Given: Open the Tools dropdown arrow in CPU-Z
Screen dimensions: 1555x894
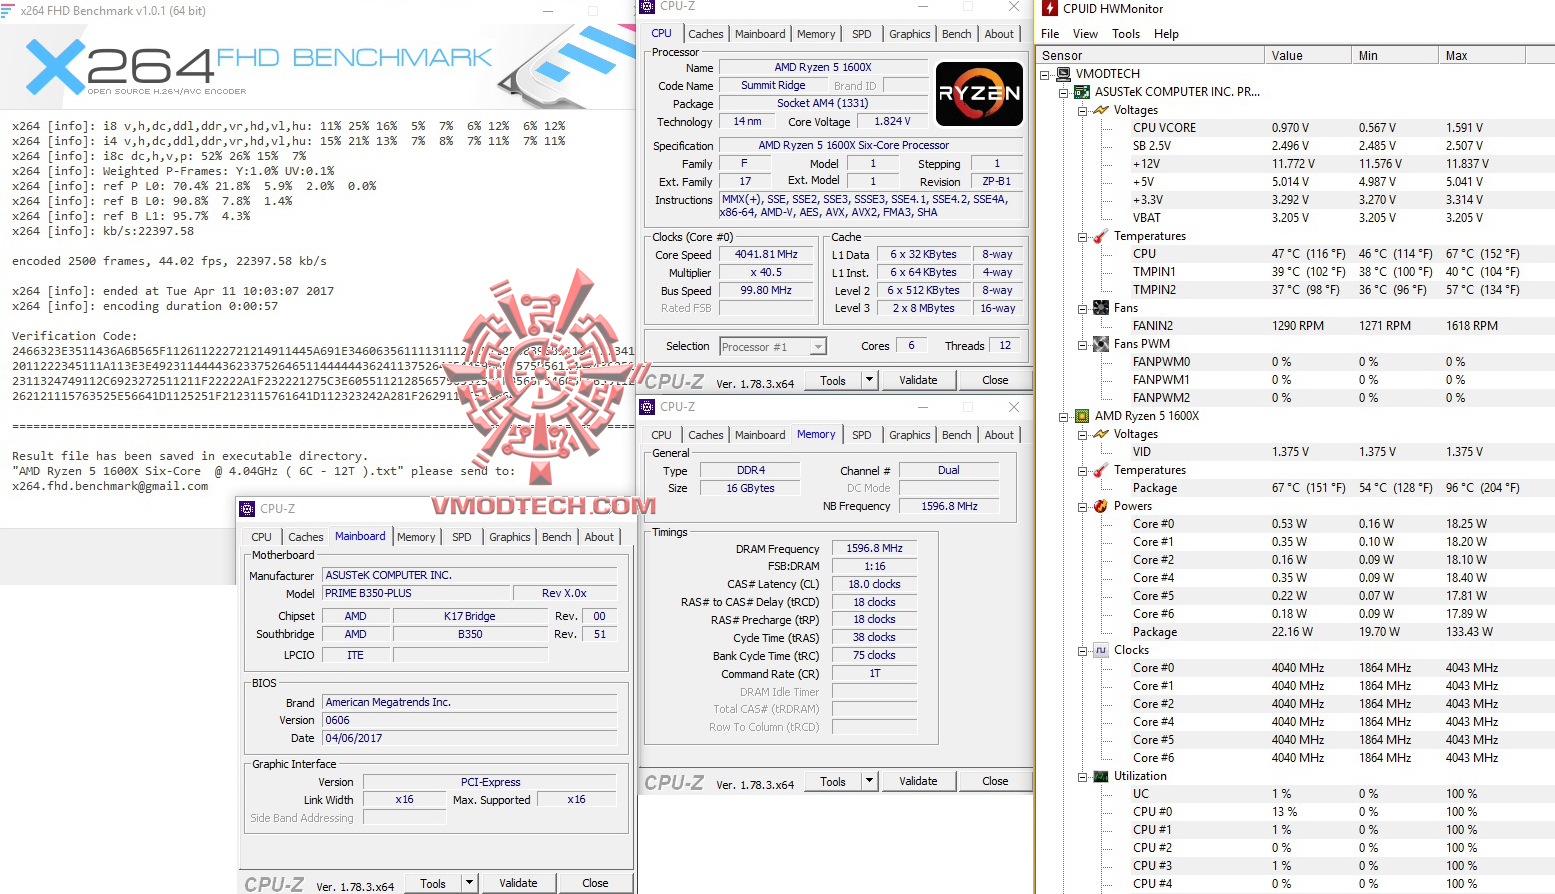Looking at the screenshot, I should tap(868, 380).
